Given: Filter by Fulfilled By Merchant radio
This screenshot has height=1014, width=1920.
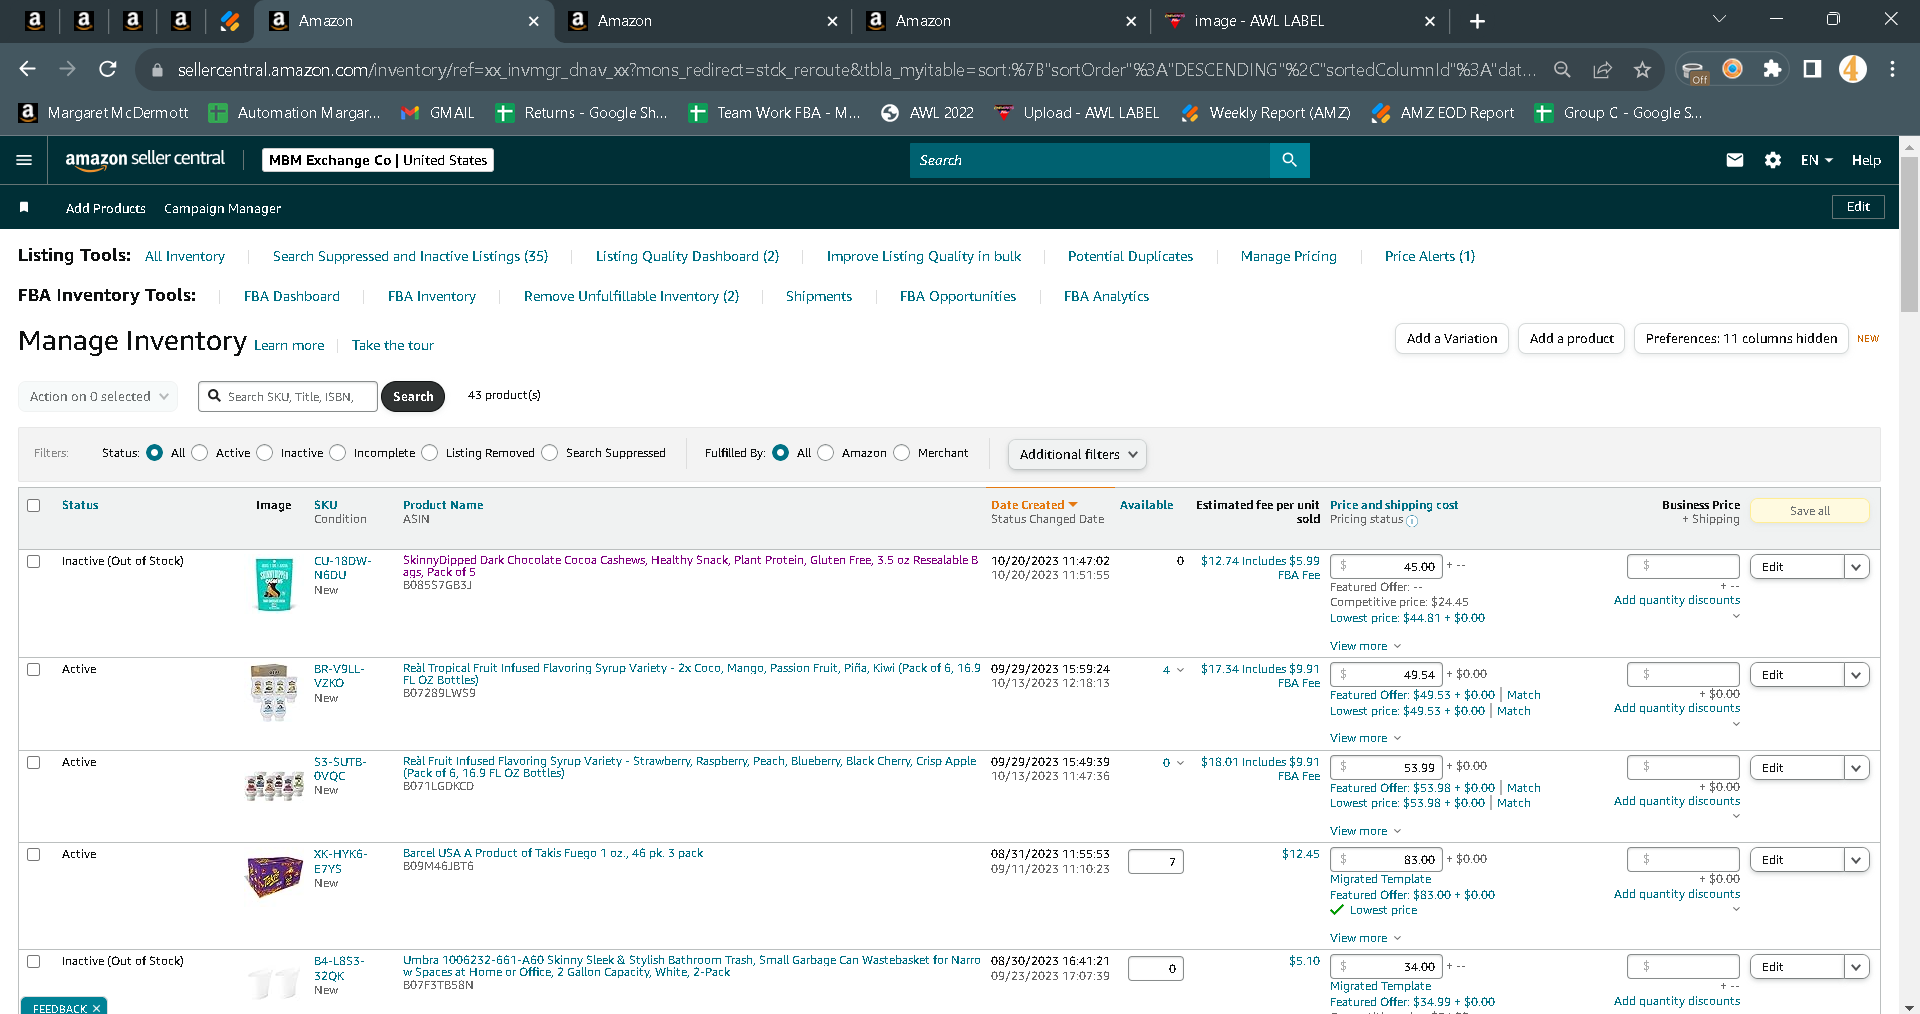Looking at the screenshot, I should coord(902,453).
